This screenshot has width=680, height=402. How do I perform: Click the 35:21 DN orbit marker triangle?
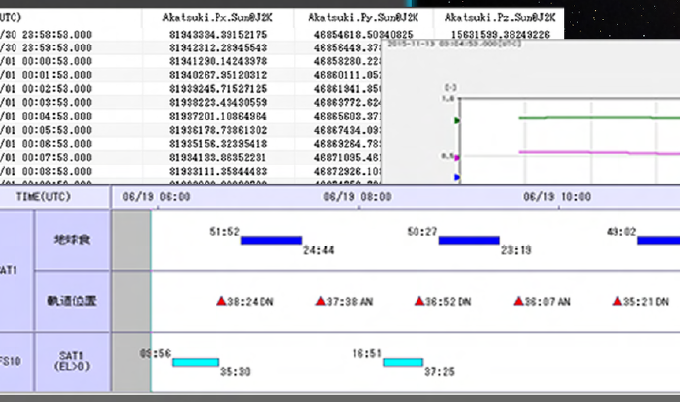(x=616, y=300)
